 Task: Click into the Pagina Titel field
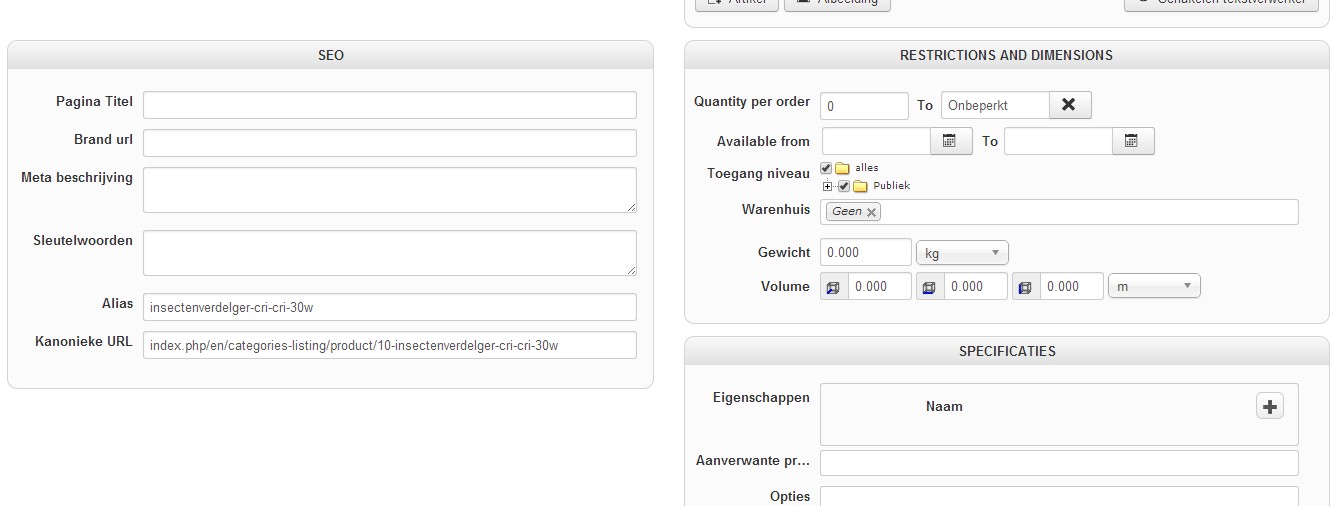[389, 105]
